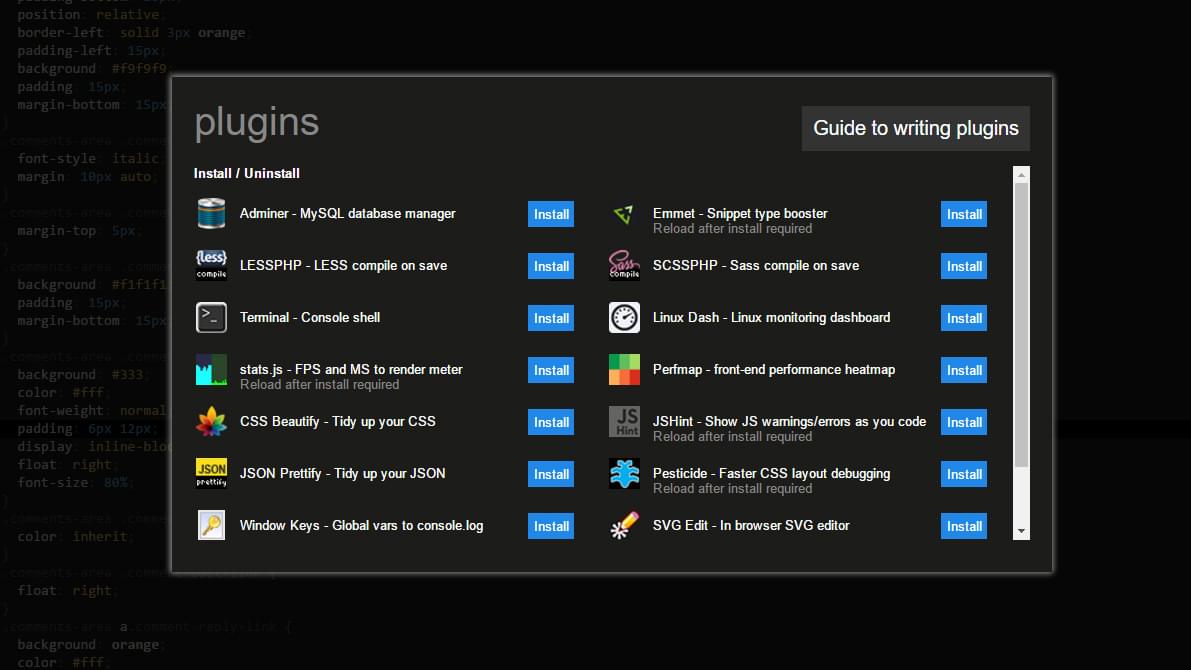Click the JSON Prettify icon
The width and height of the screenshot is (1191, 670).
211,473
